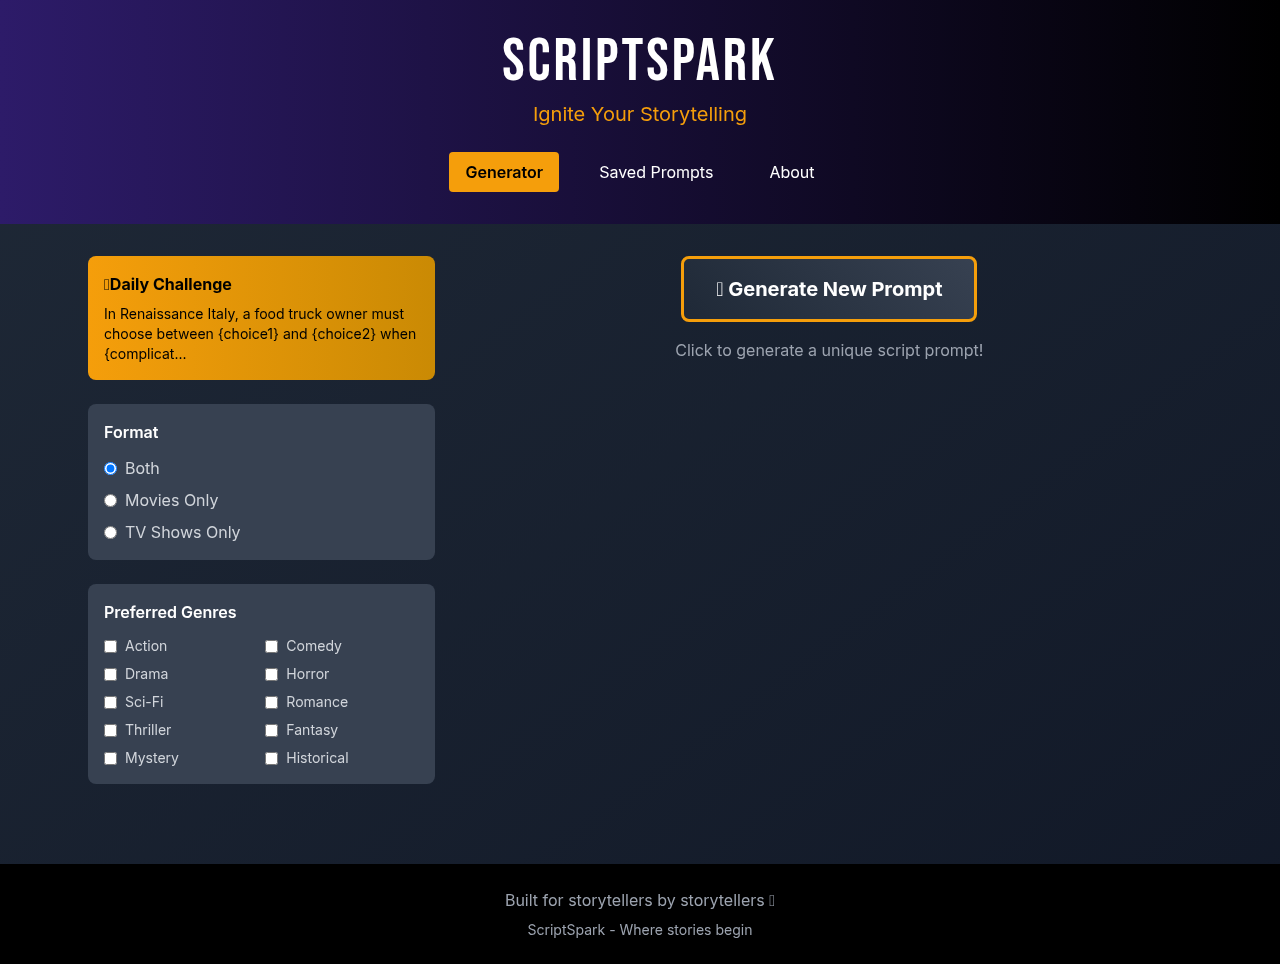Open the Saved Prompts page
Viewport: 1280px width, 964px height.
pos(656,171)
